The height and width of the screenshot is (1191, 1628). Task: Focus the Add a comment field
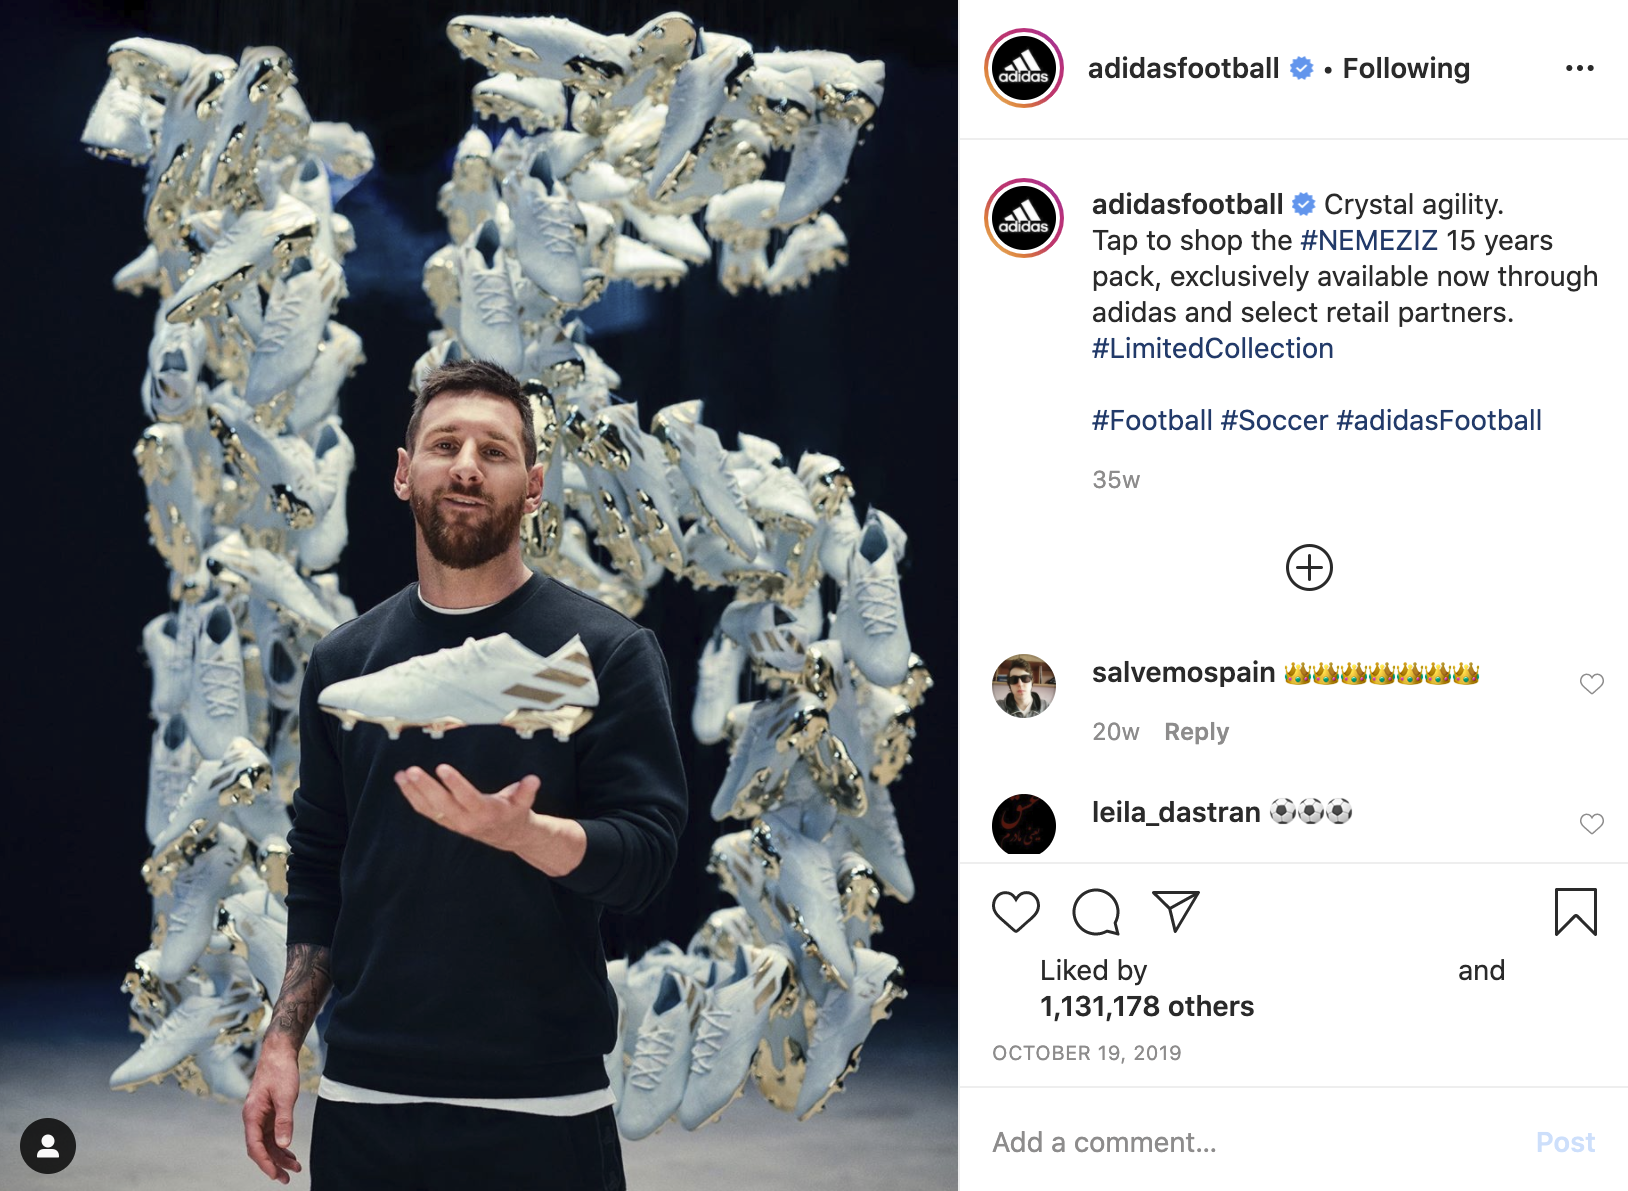point(1250,1142)
